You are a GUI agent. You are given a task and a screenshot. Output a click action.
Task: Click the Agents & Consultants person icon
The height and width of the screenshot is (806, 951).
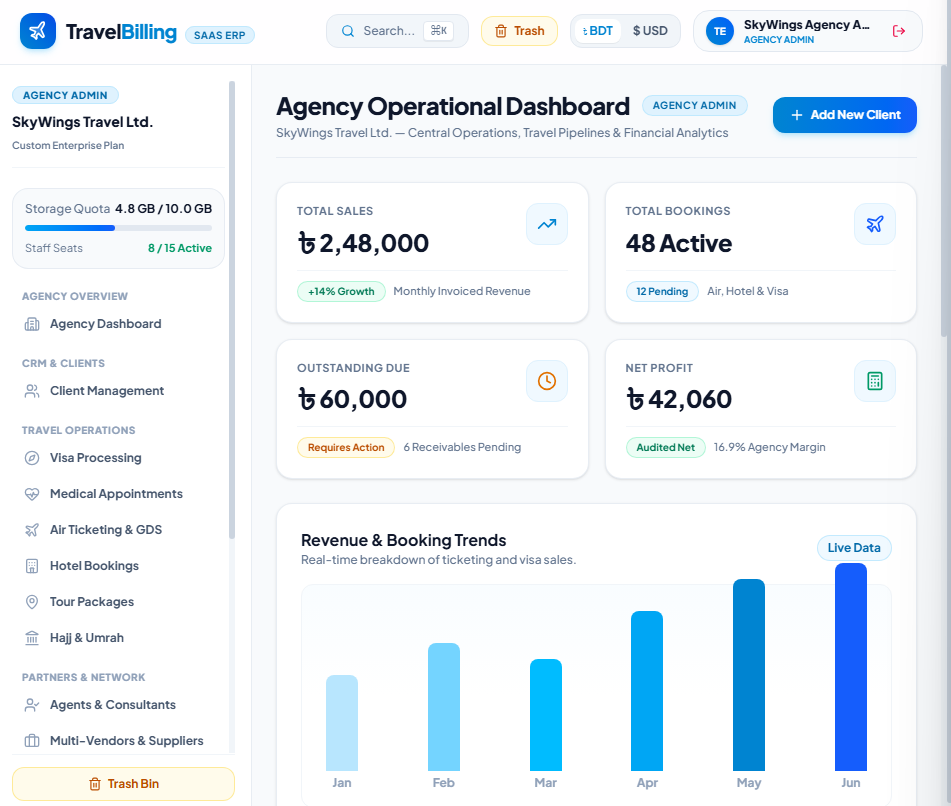[x=32, y=705]
